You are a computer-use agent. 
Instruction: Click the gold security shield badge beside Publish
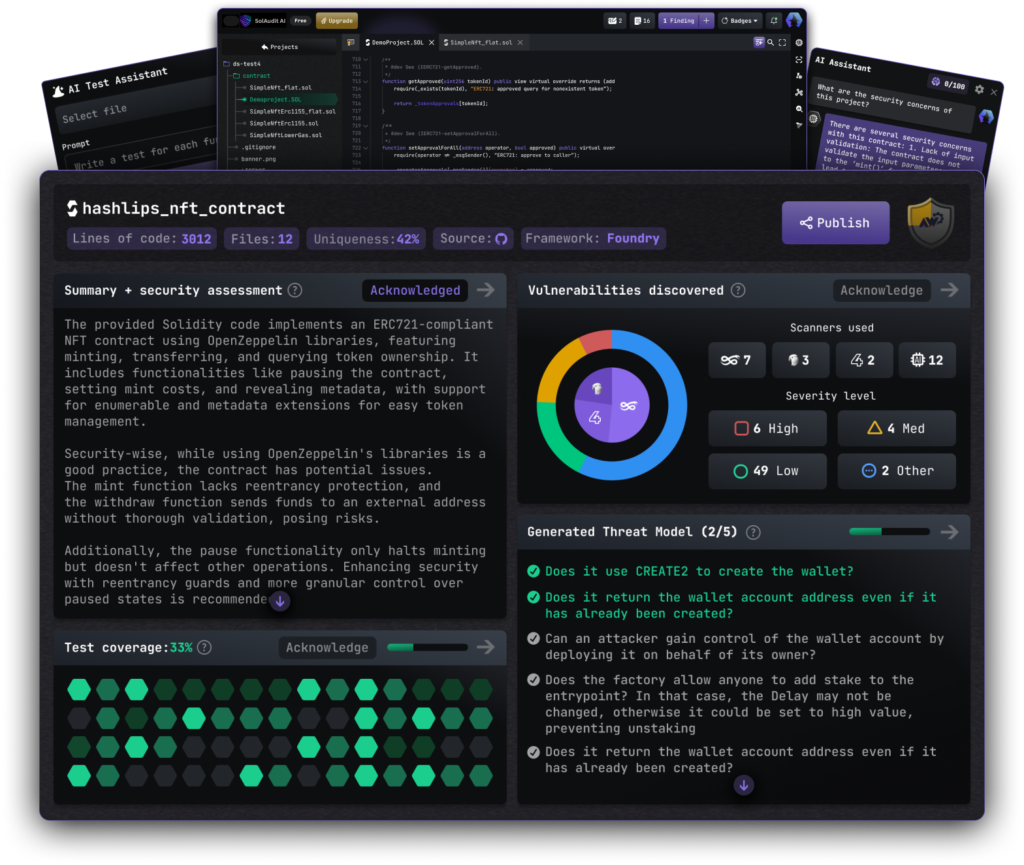[x=929, y=222]
